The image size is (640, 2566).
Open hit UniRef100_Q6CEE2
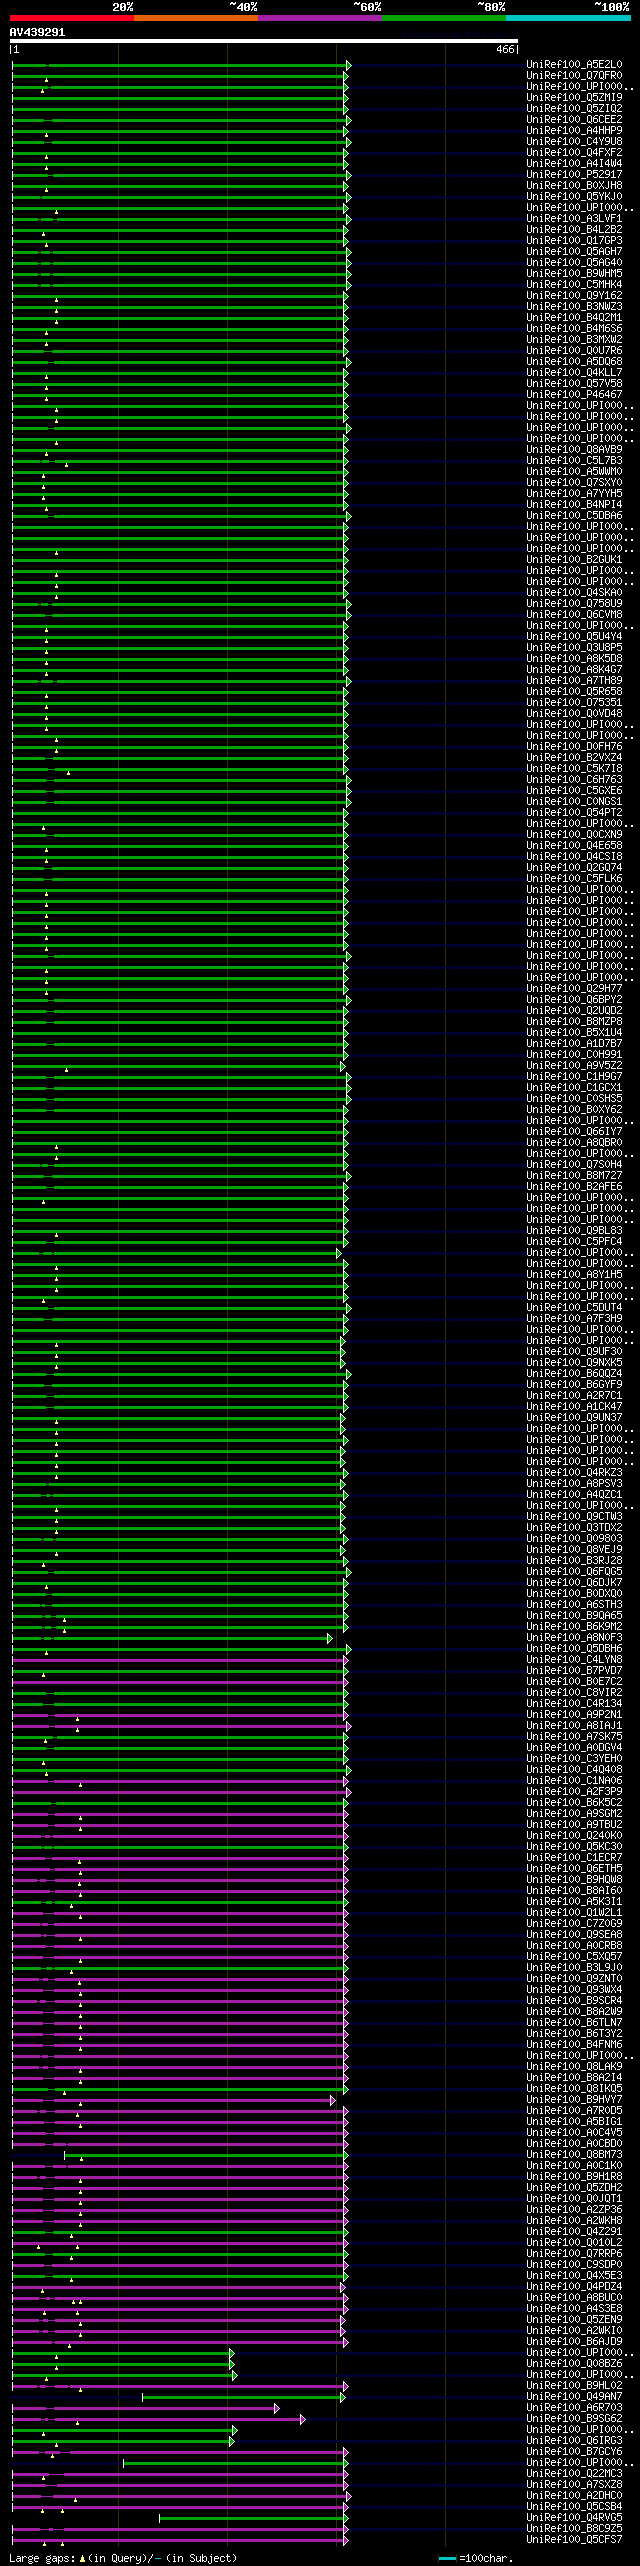click(x=574, y=120)
